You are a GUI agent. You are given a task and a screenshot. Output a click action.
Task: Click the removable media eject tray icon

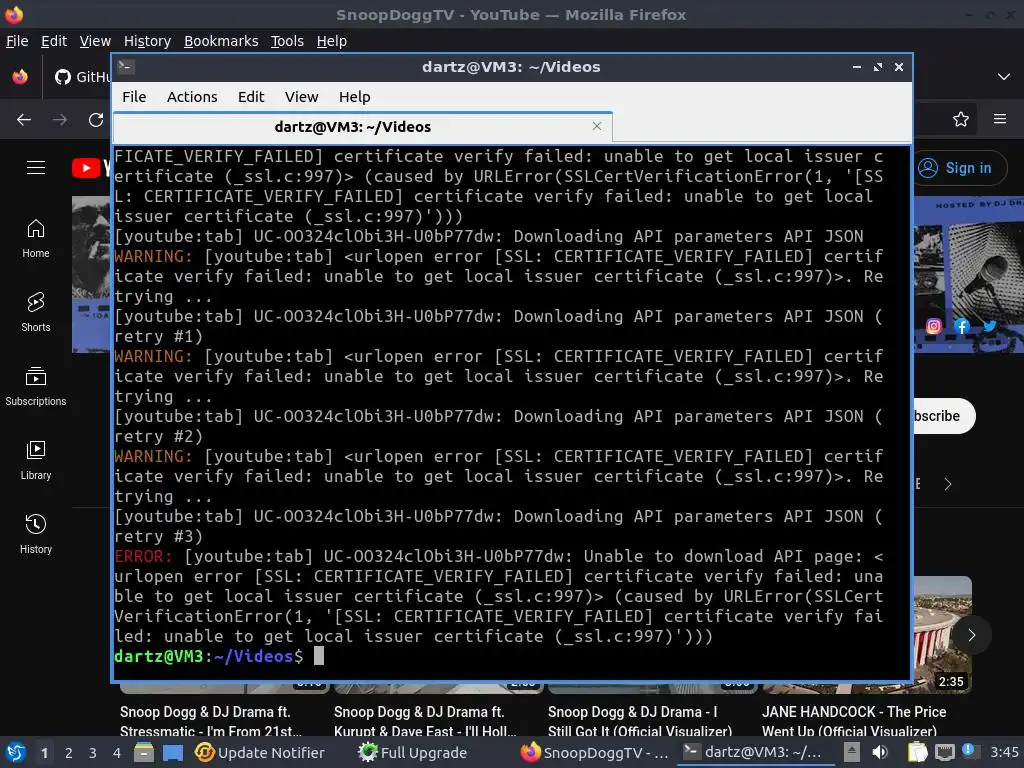[x=852, y=752]
